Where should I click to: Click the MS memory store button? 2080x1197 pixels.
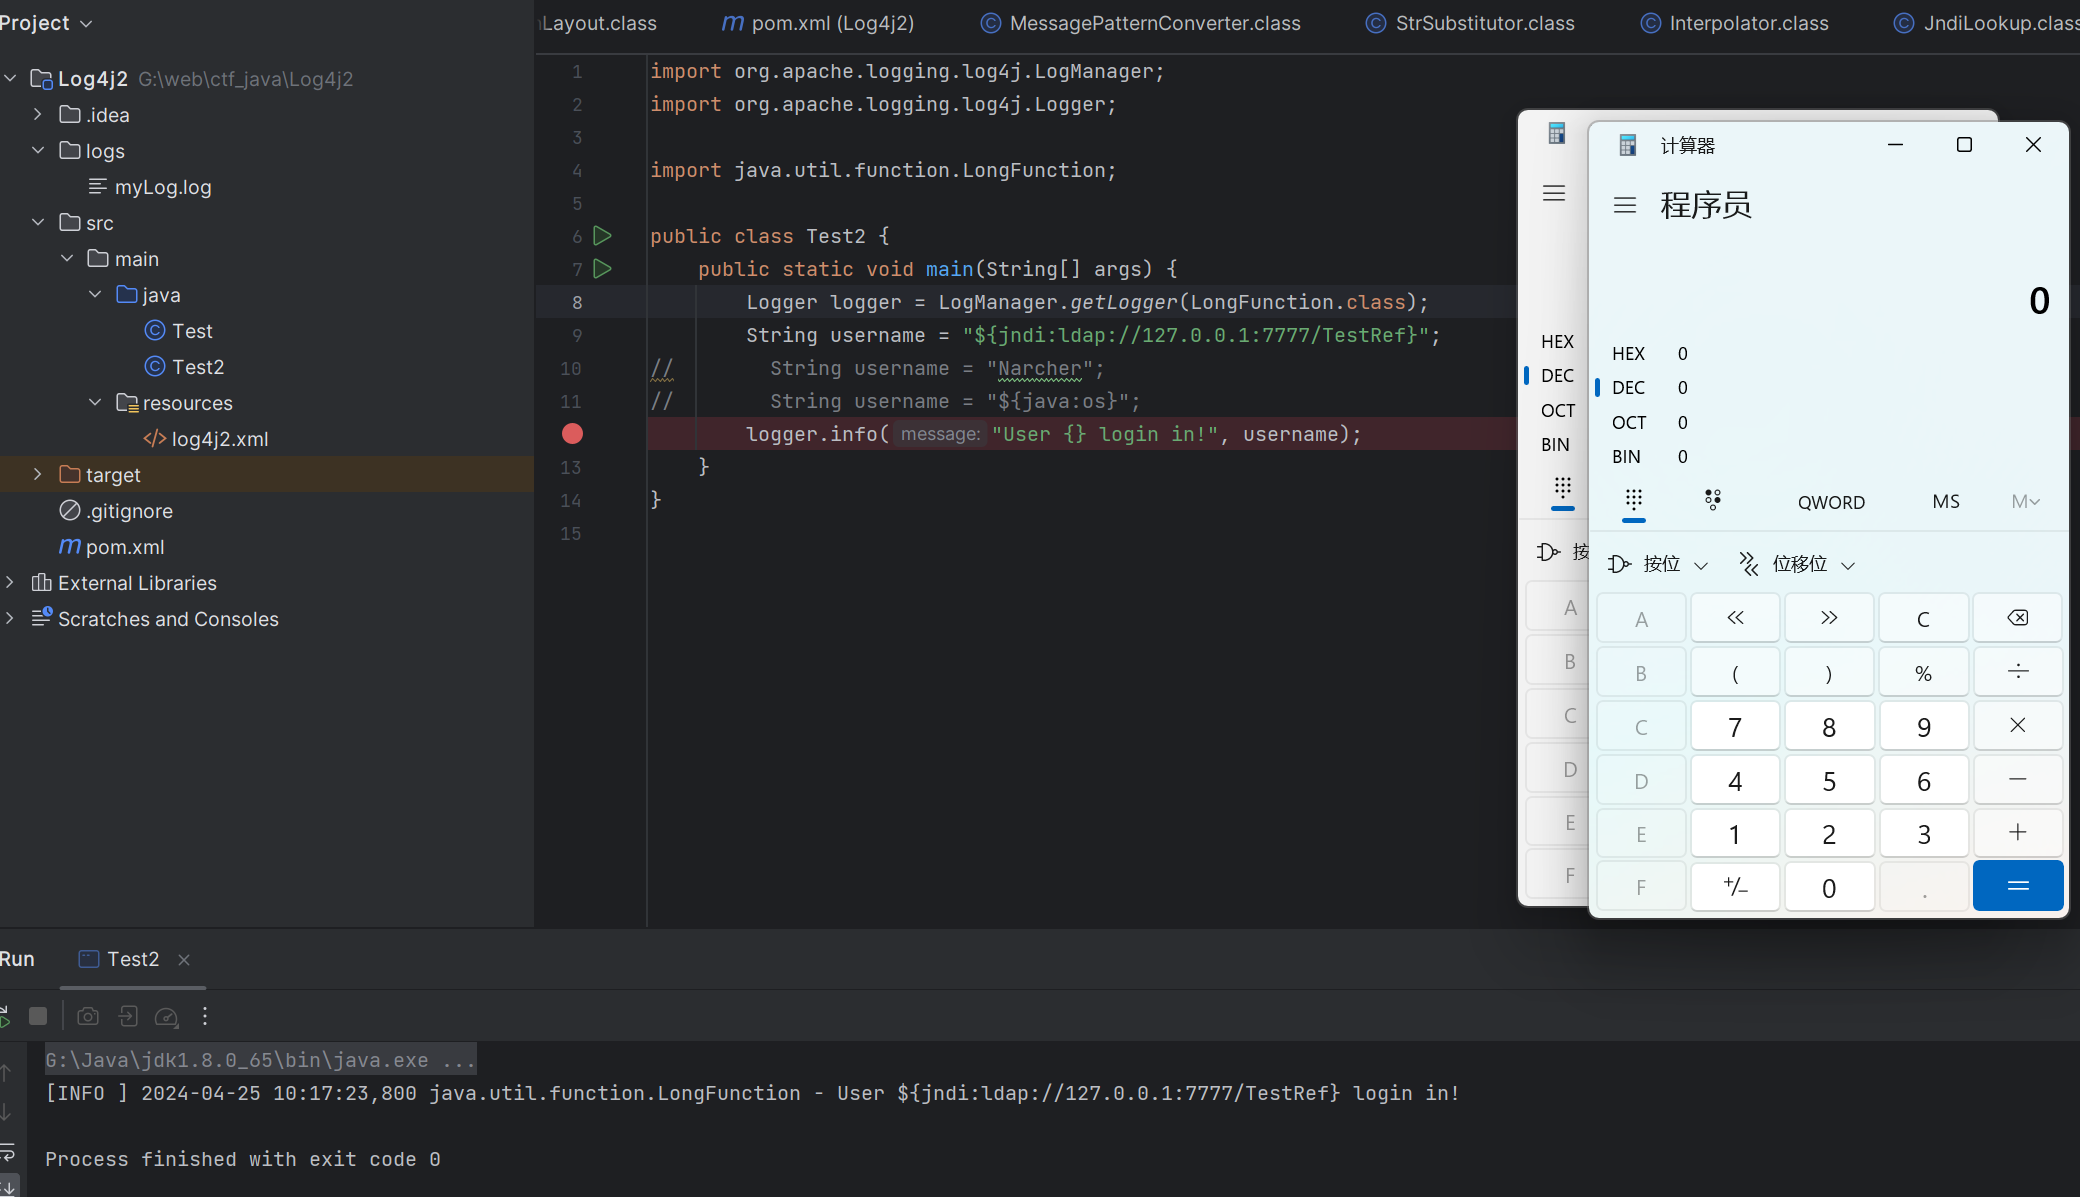pos(1946,502)
